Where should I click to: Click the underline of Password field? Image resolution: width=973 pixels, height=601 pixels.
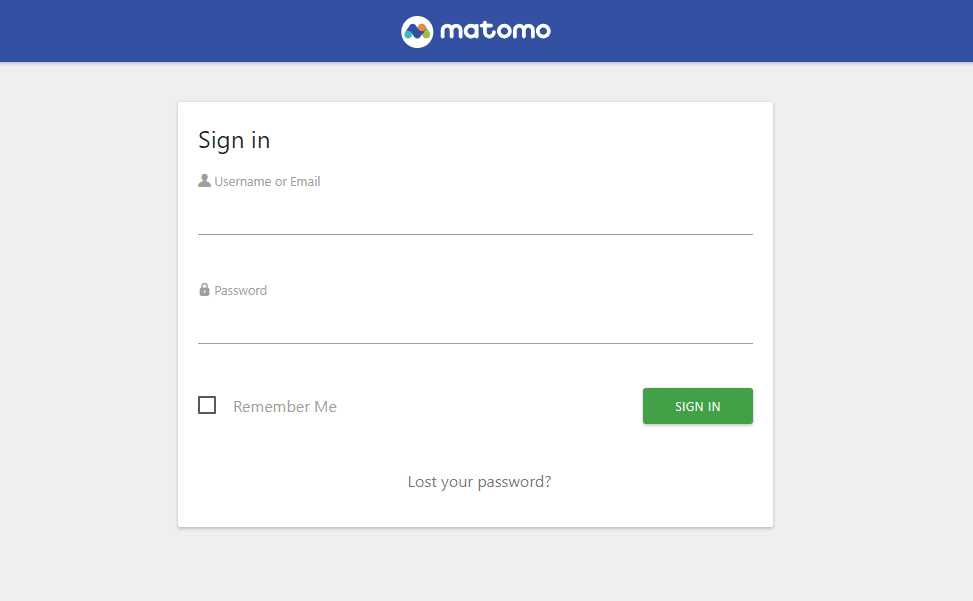(475, 343)
